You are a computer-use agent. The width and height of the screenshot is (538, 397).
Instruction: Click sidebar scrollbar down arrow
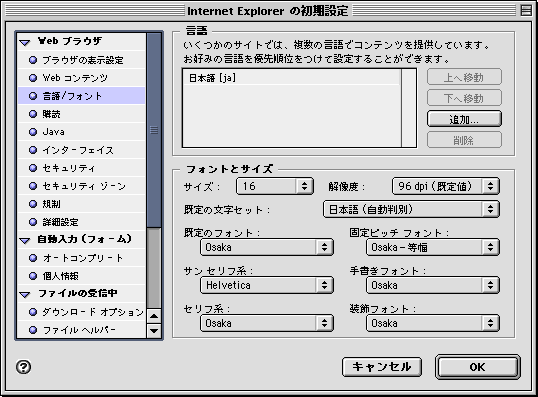pyautogui.click(x=154, y=331)
